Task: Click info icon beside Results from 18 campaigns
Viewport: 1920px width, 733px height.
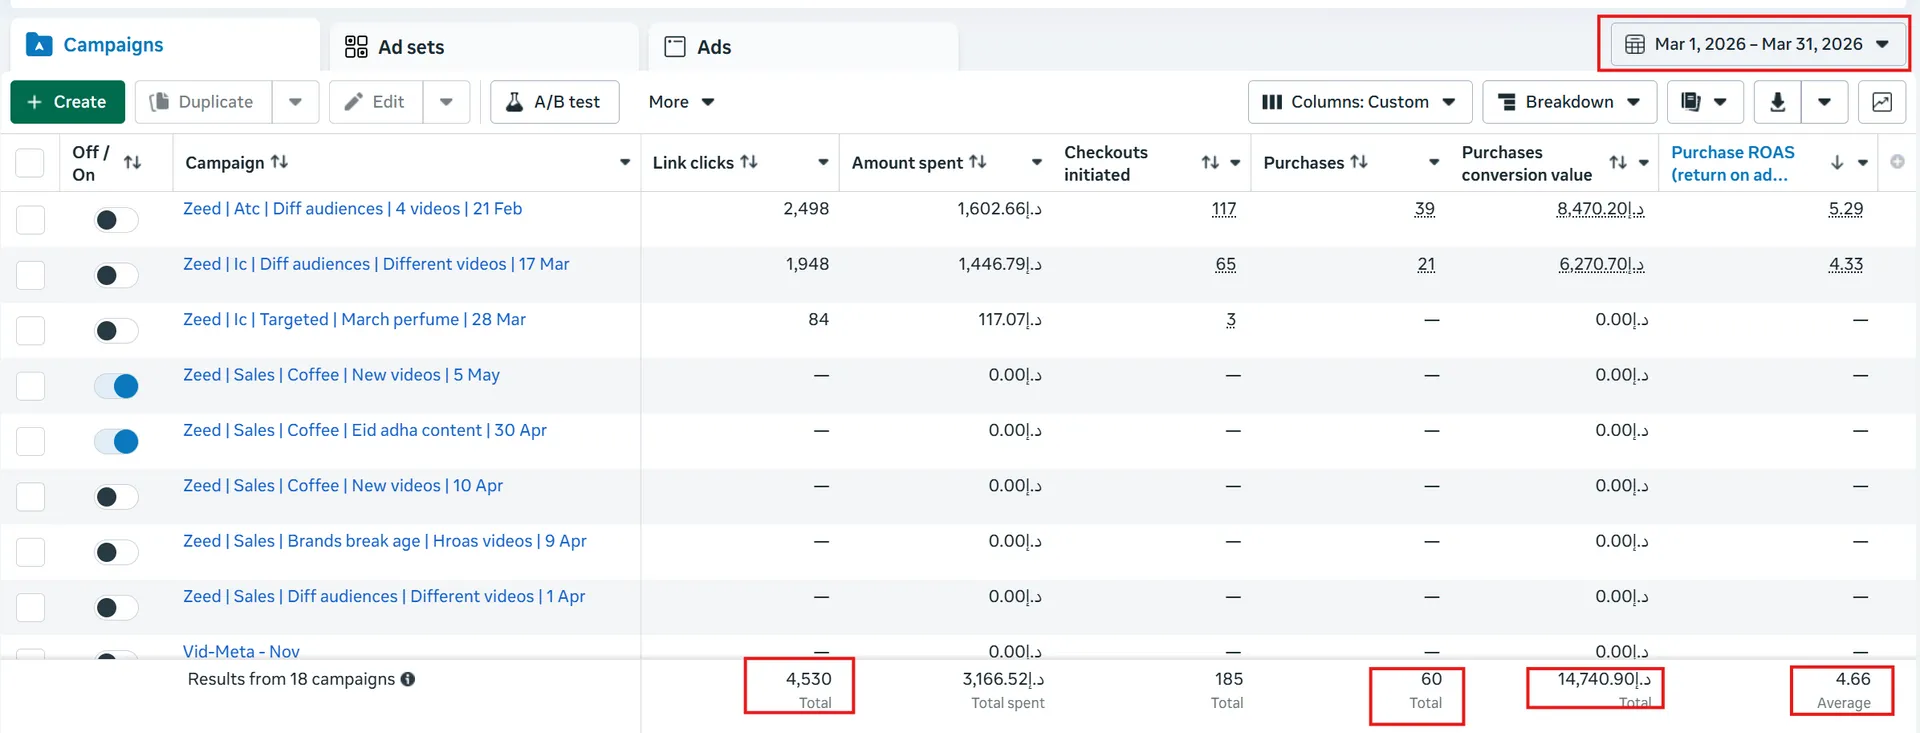Action: 408,679
